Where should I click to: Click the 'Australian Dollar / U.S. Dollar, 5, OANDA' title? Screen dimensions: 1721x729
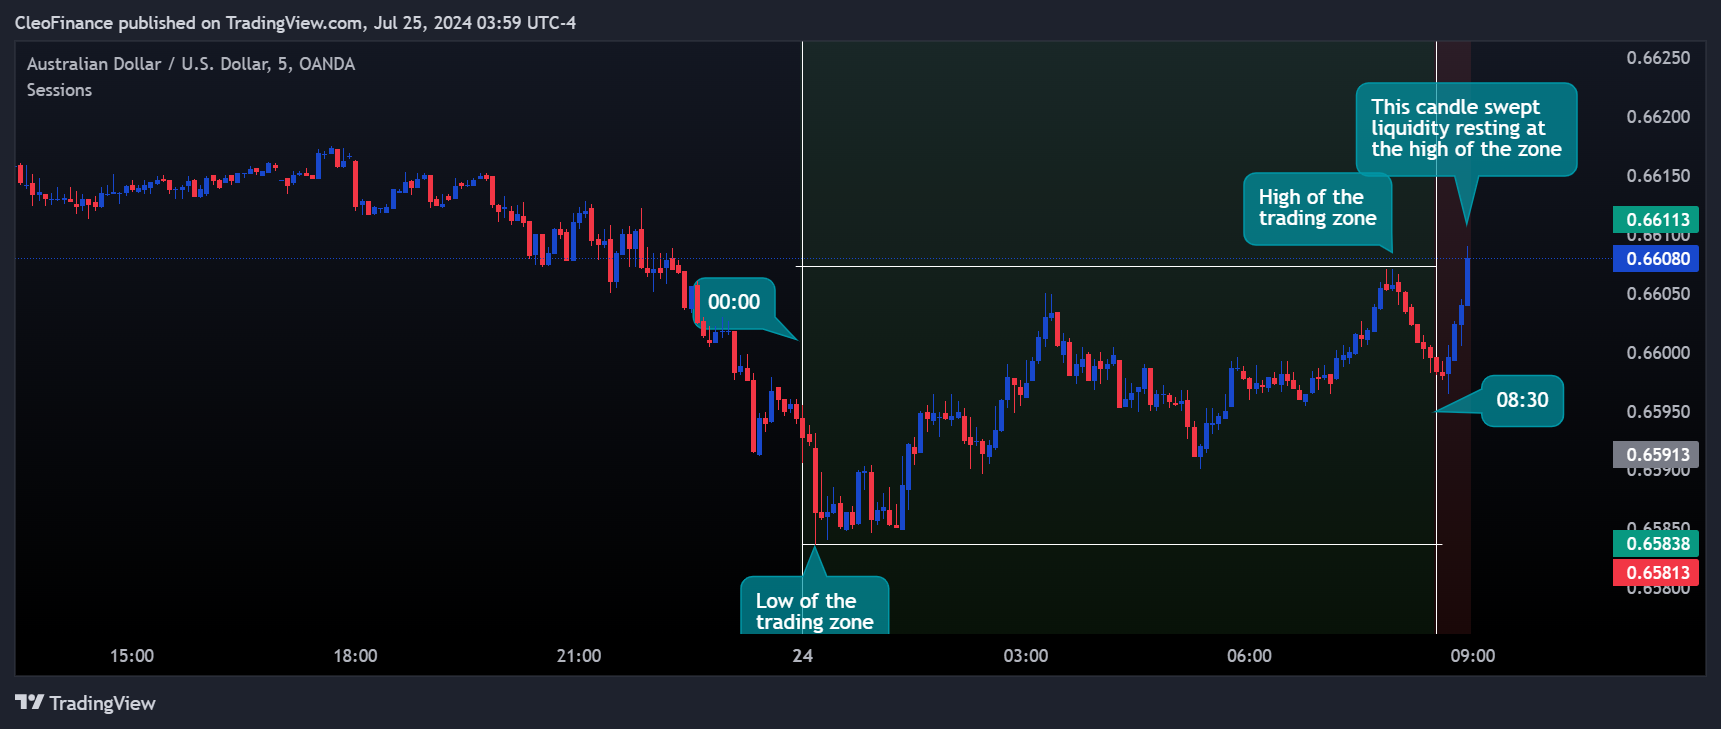click(191, 64)
